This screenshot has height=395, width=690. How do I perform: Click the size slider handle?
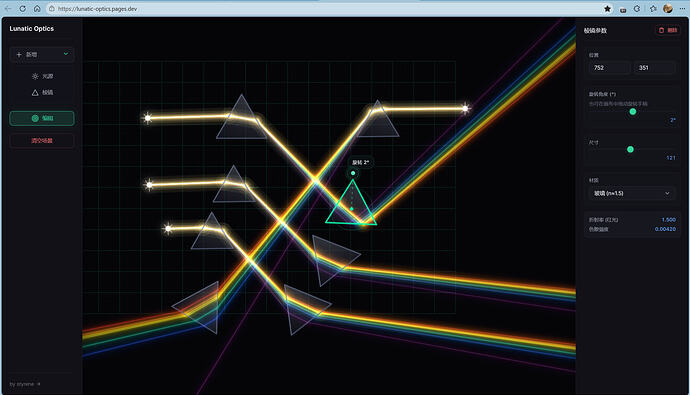point(630,150)
